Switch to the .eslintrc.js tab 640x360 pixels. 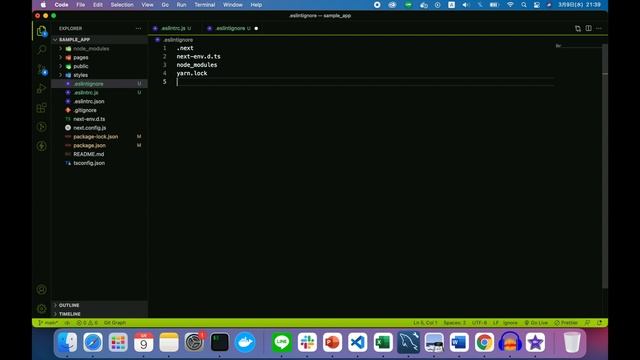point(173,29)
